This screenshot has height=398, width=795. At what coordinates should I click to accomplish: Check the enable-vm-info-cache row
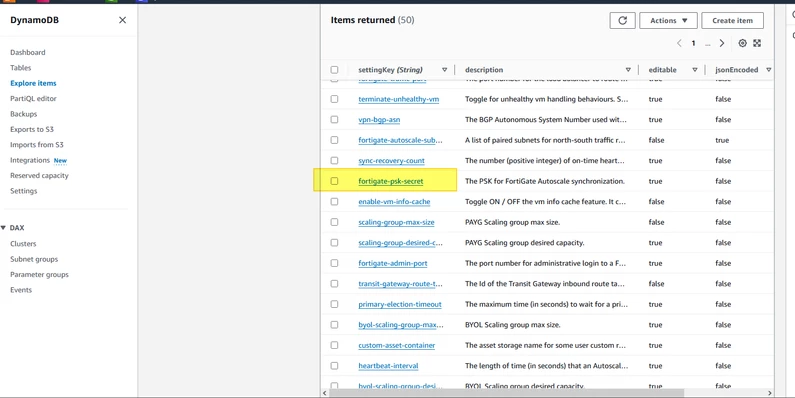(x=334, y=202)
